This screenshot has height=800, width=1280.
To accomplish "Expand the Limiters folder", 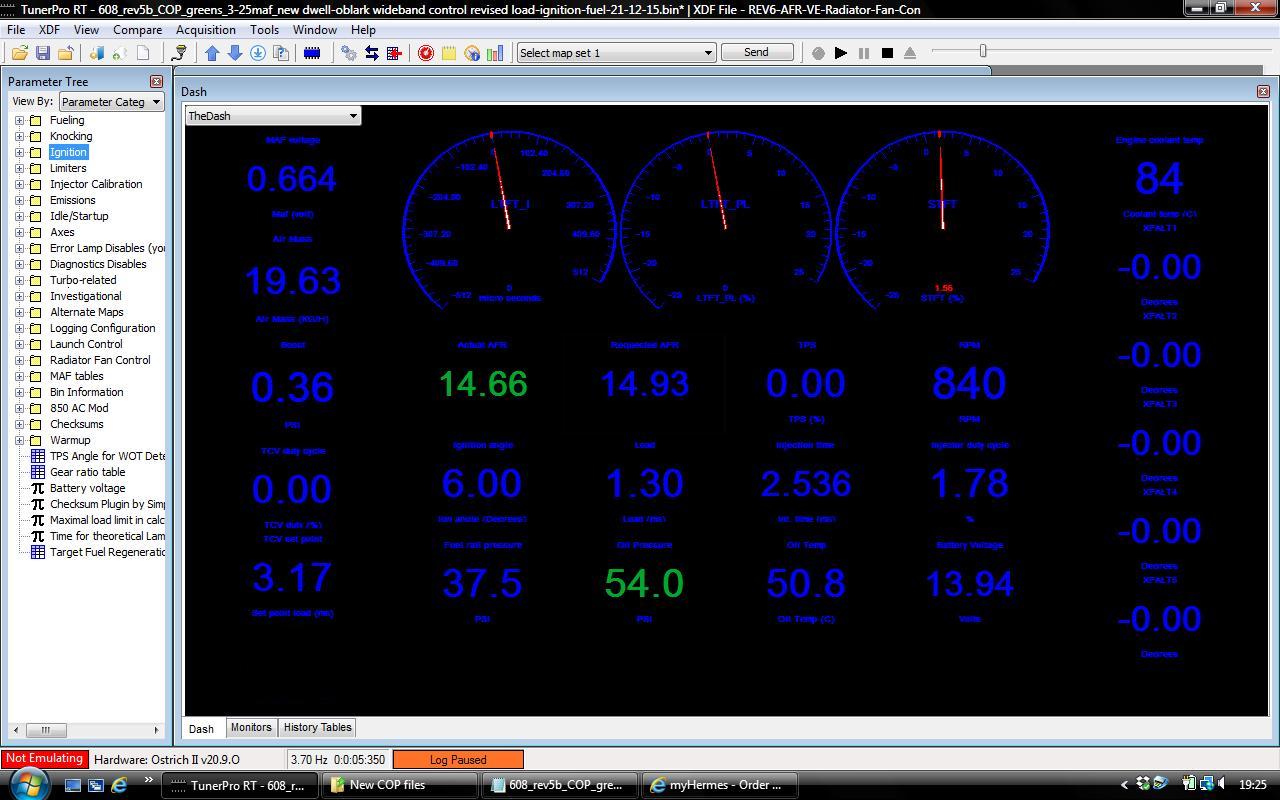I will point(19,168).
